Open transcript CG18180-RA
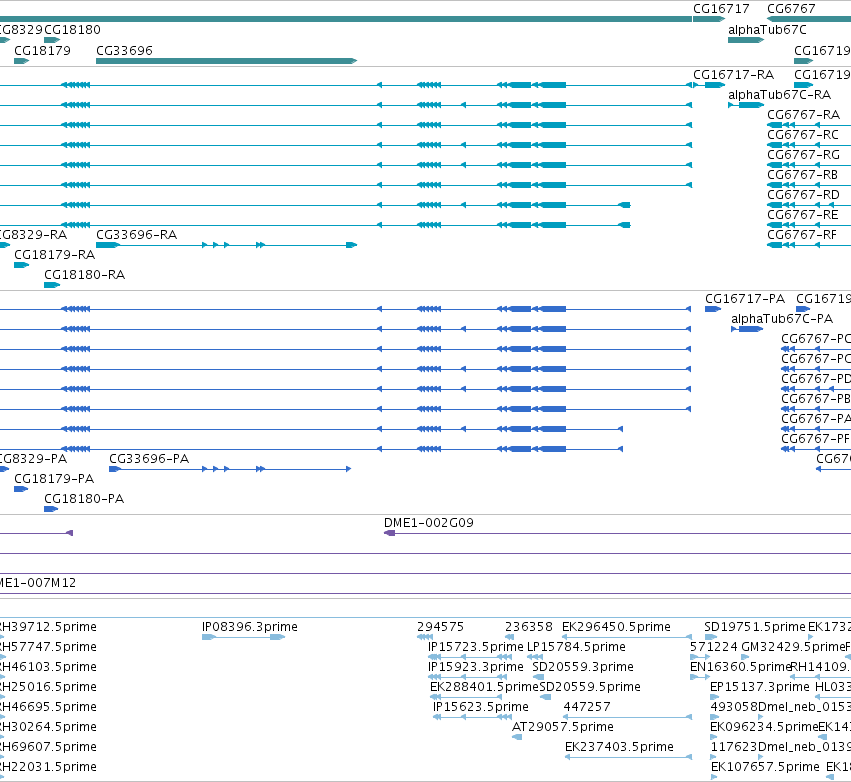Viewport: 851px width, 782px height. tap(84, 275)
